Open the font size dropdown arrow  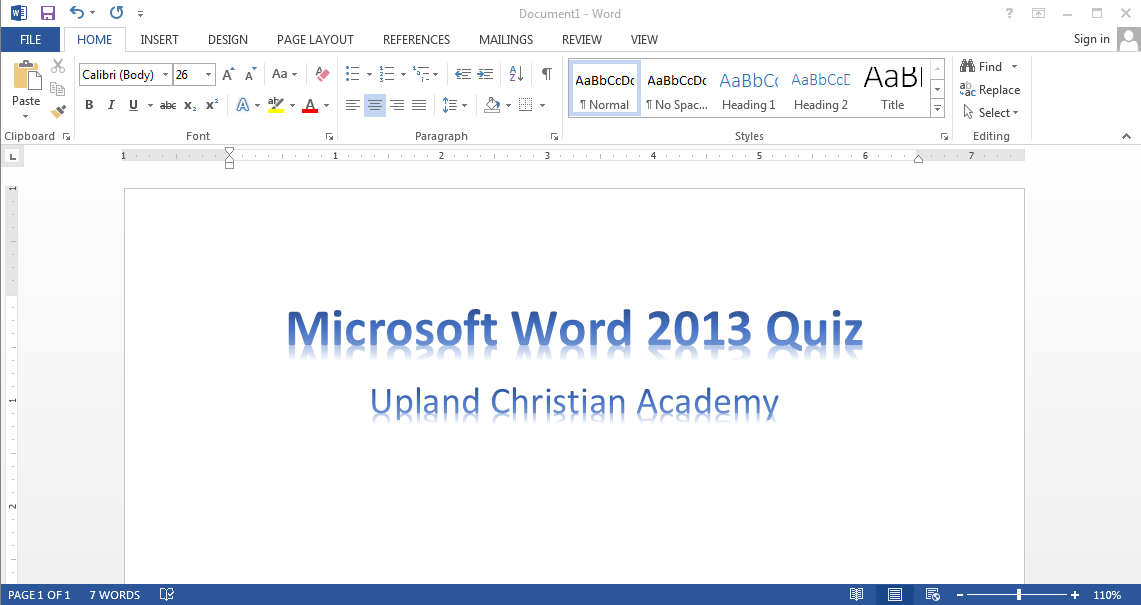coord(209,74)
